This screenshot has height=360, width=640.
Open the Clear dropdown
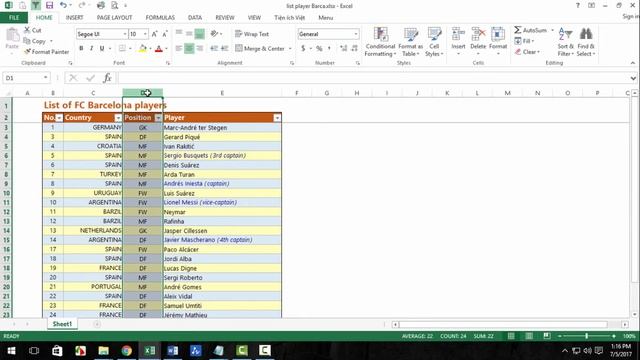pos(527,52)
